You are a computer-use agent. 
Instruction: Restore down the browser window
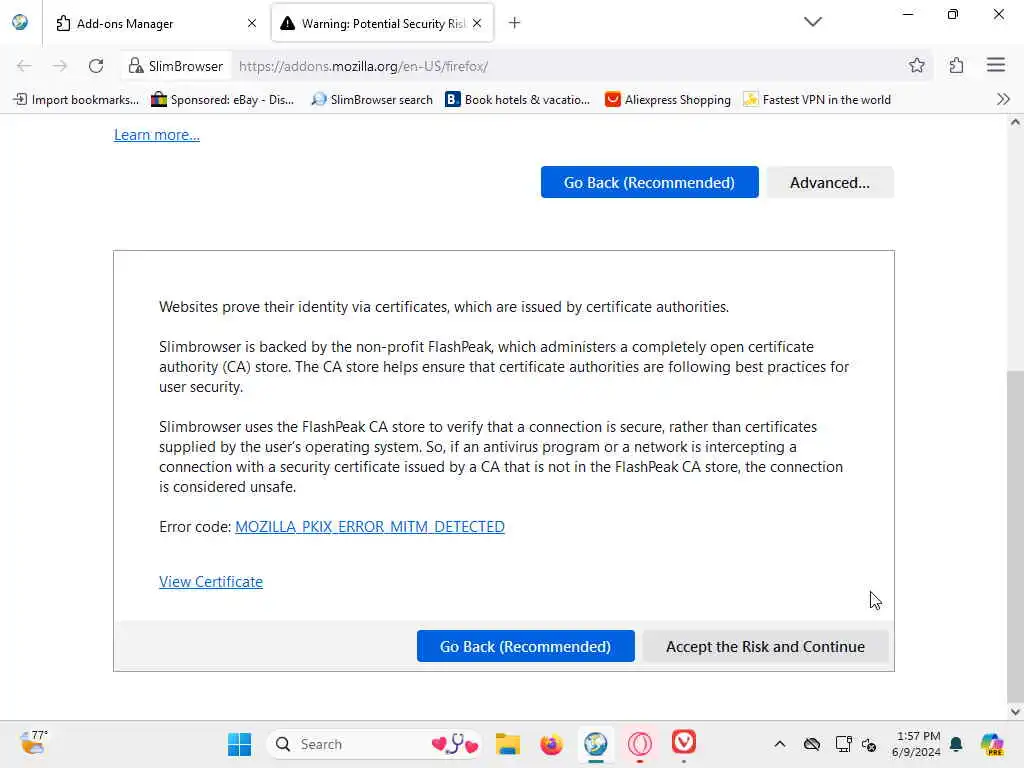point(953,14)
